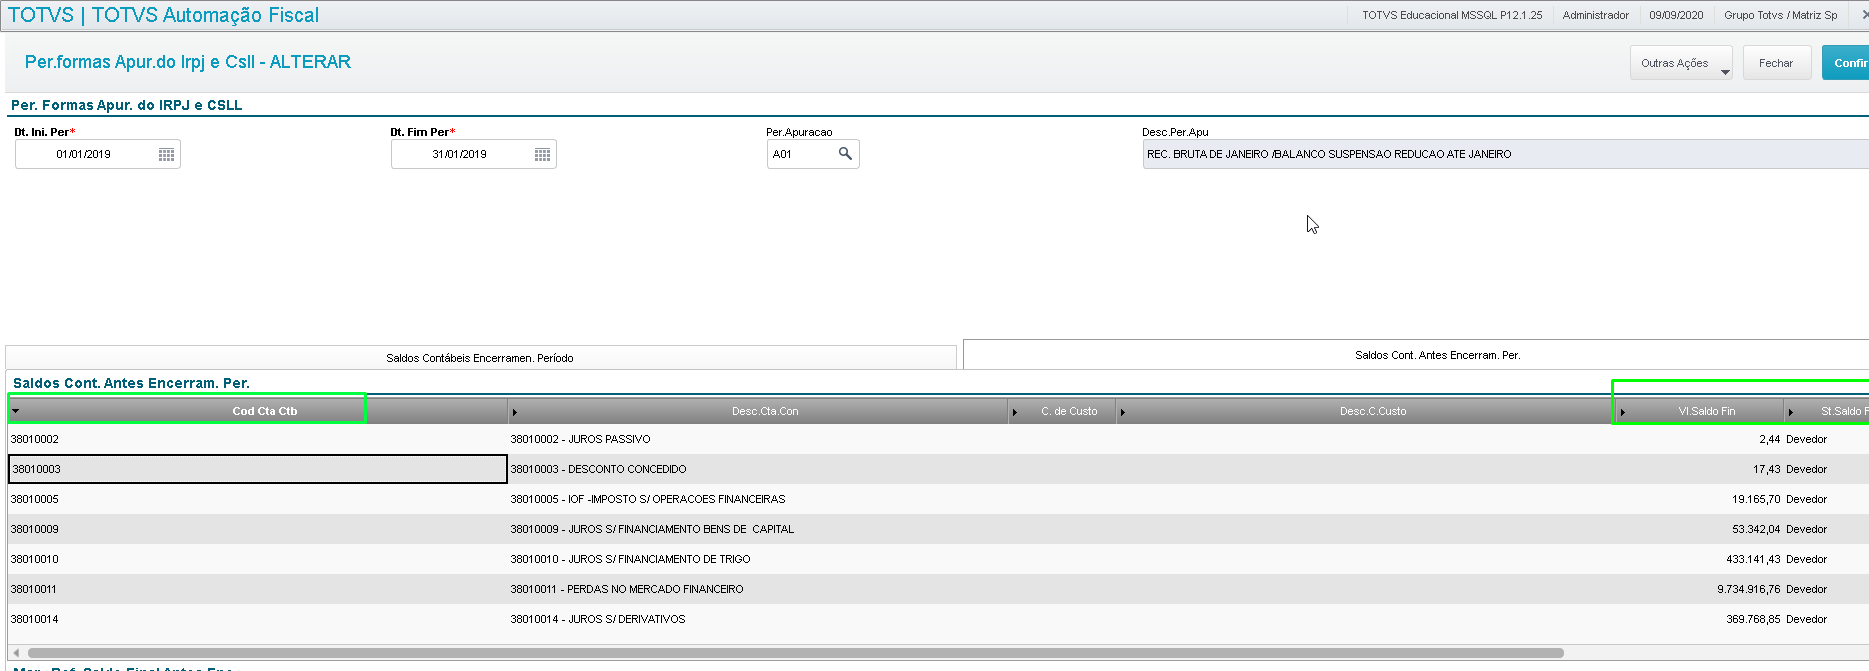Open the Outras Ações dropdown
This screenshot has height=671, width=1869.
click(1681, 63)
